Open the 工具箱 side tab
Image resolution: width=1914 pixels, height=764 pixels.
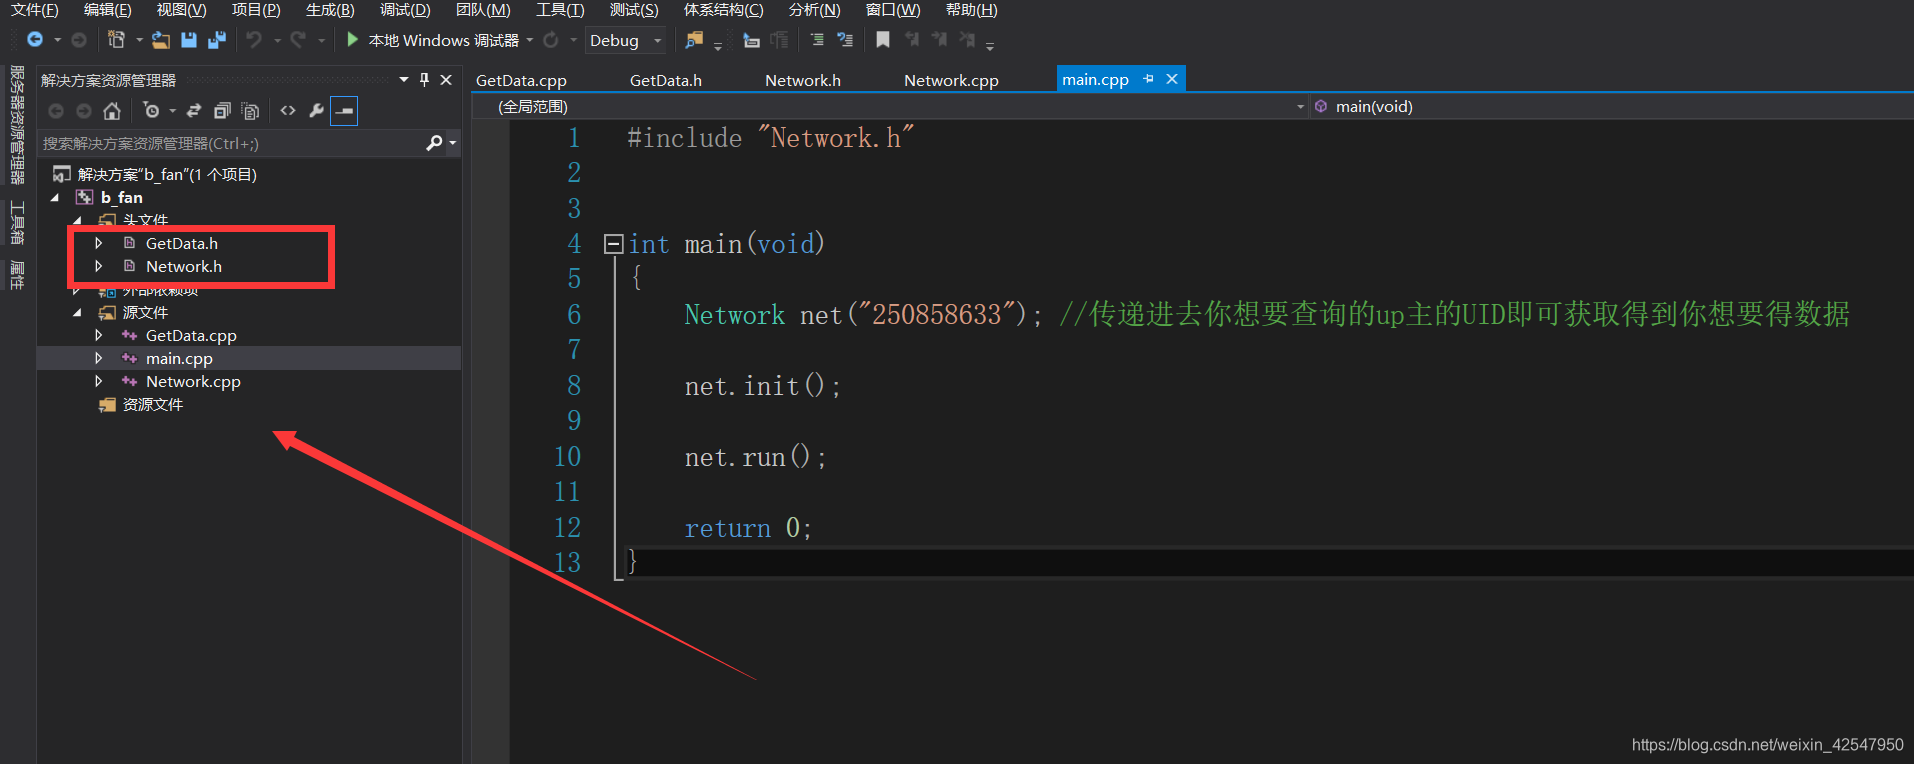point(17,223)
